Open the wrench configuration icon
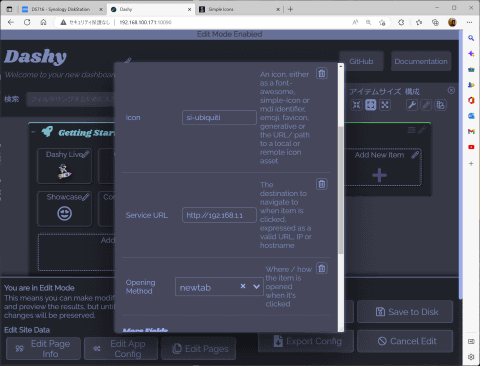 click(412, 105)
